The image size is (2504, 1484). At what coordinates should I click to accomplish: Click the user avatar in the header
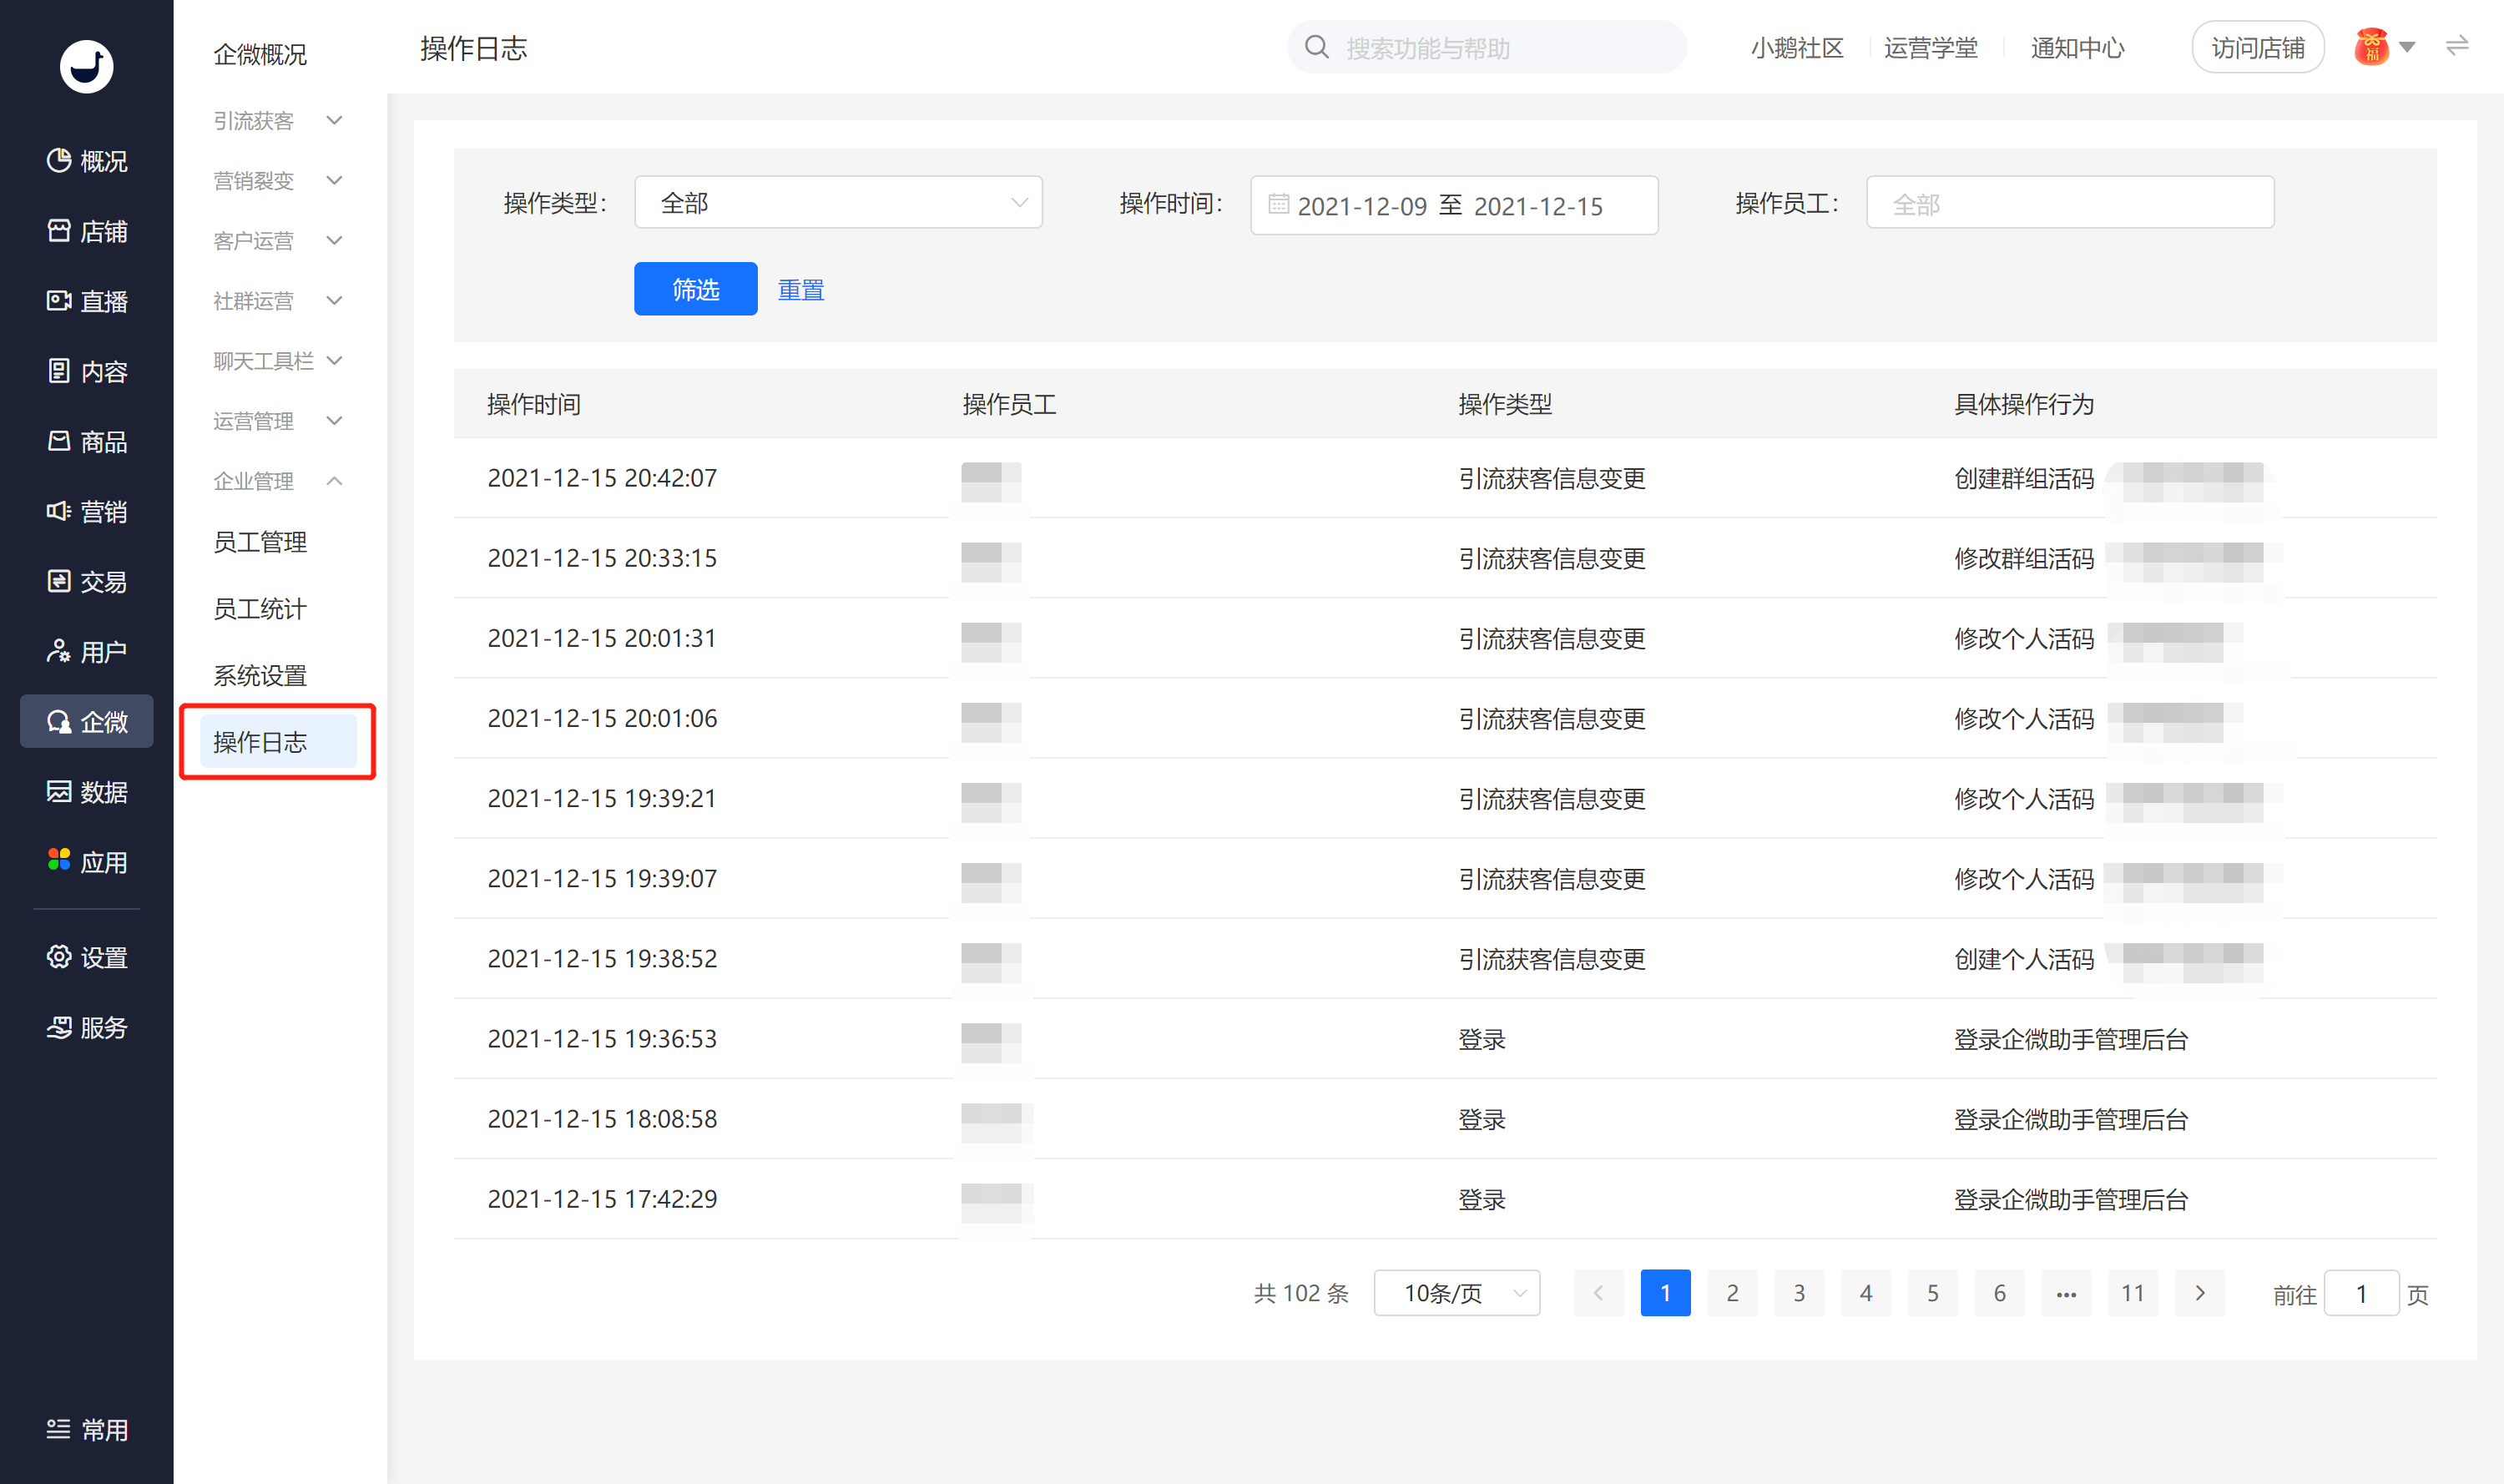2371,47
